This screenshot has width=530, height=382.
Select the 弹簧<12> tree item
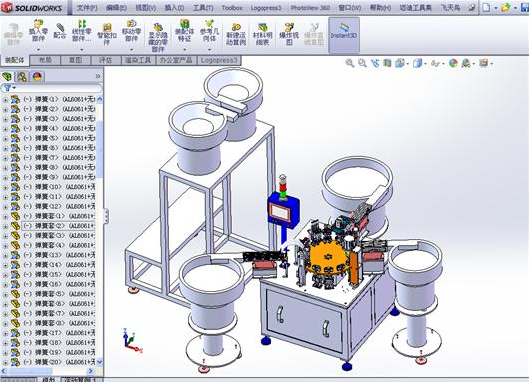point(53,207)
